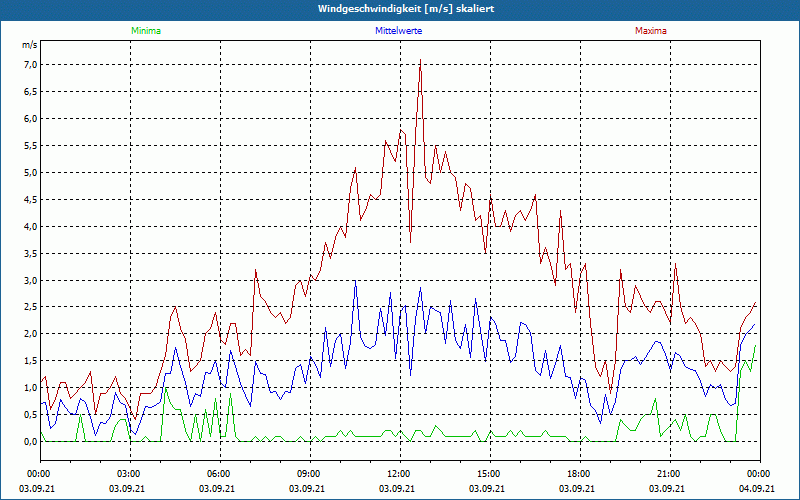The width and height of the screenshot is (800, 500).
Task: Click the '1,0' y-axis value
Action: tap(30, 388)
